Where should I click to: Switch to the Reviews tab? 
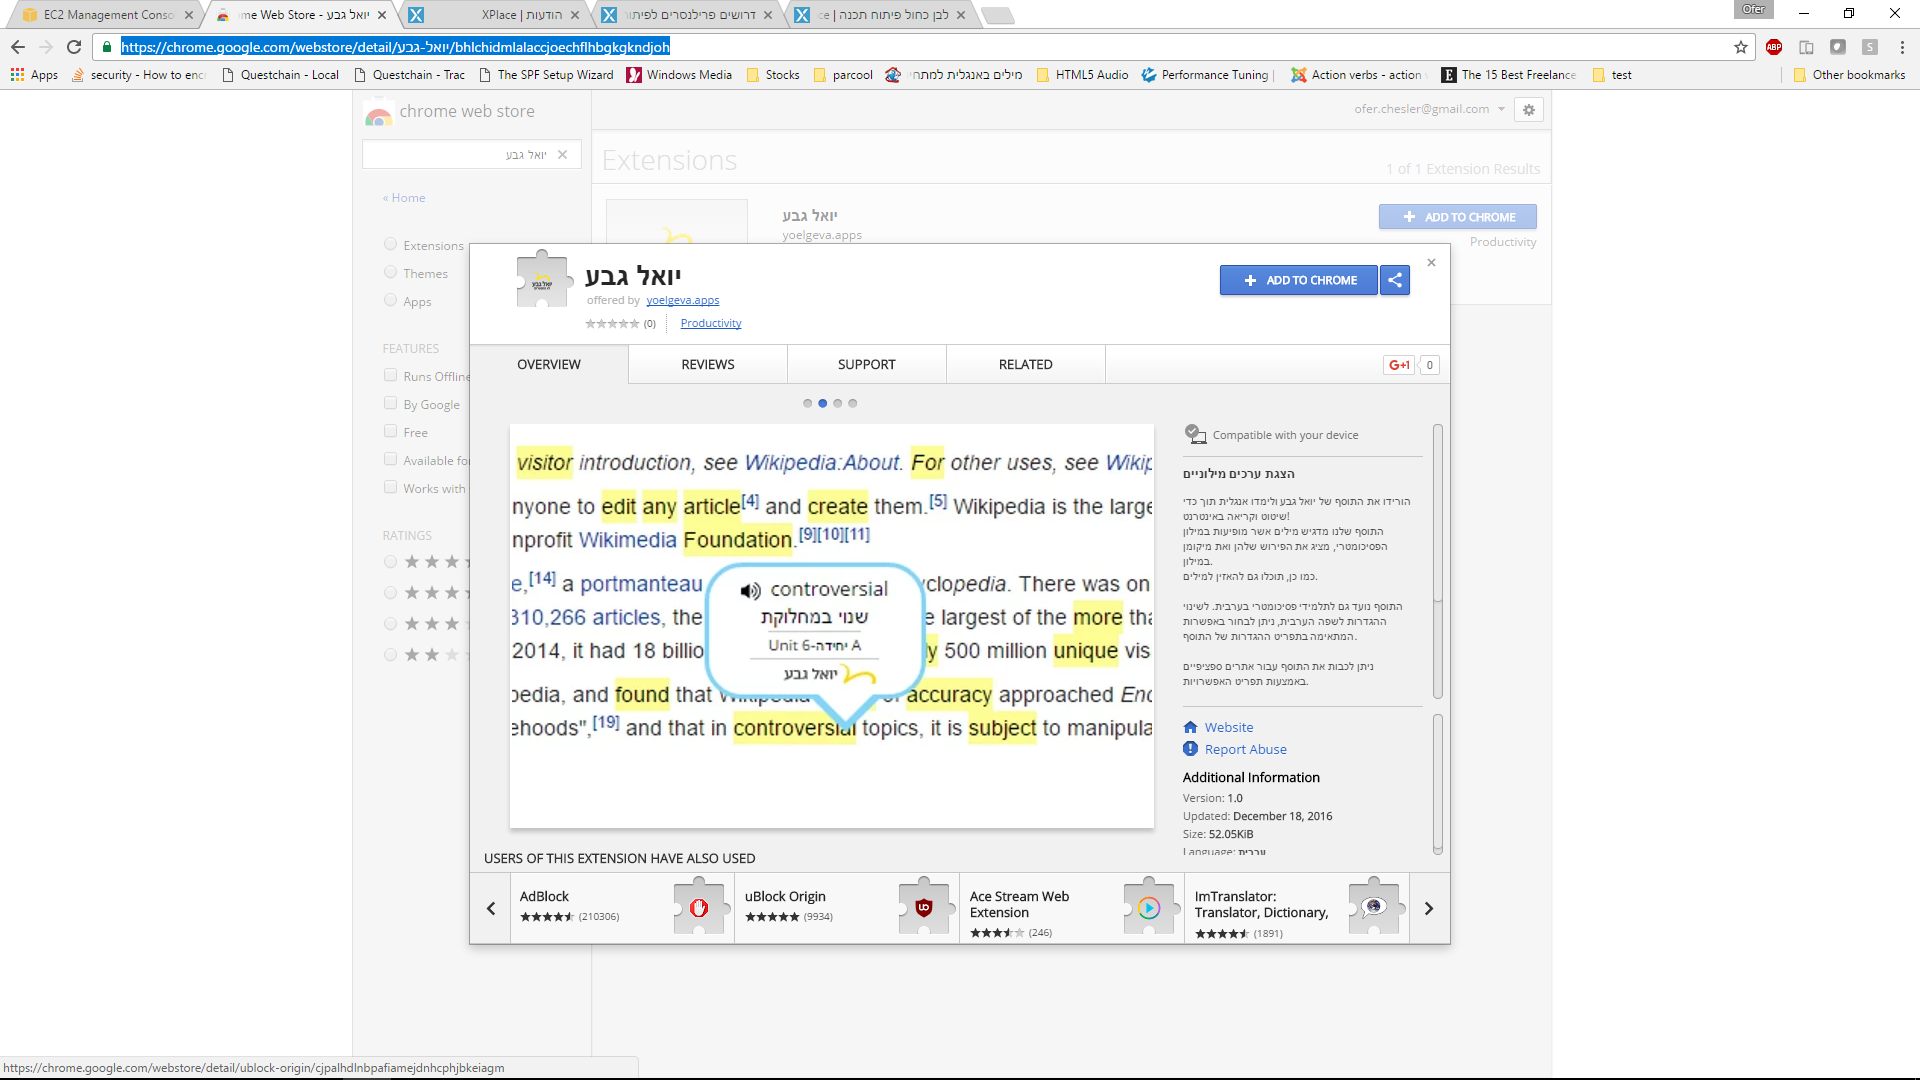[x=708, y=365]
